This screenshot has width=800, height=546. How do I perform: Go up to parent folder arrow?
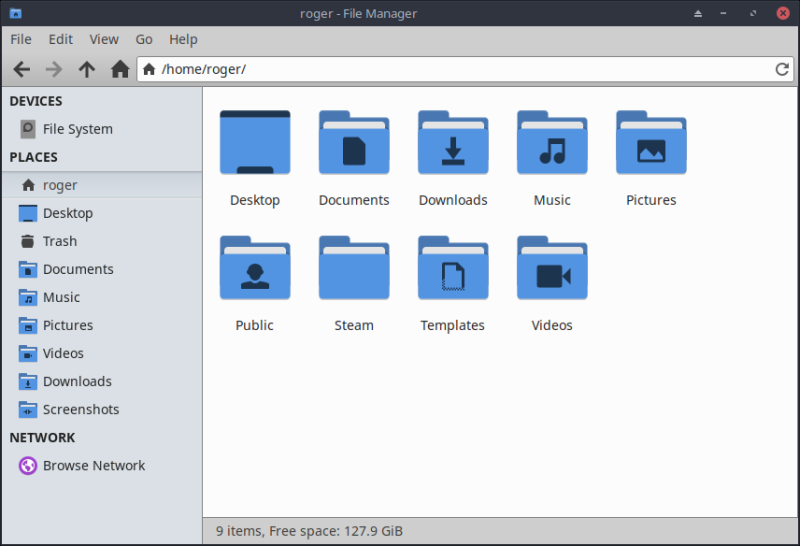pos(87,69)
